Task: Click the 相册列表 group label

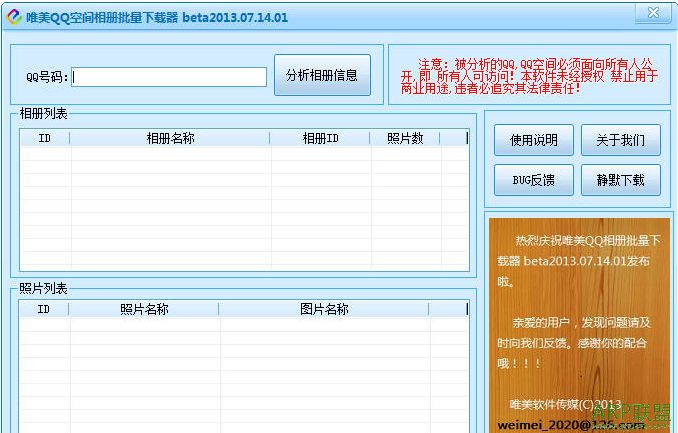Action: coord(44,114)
